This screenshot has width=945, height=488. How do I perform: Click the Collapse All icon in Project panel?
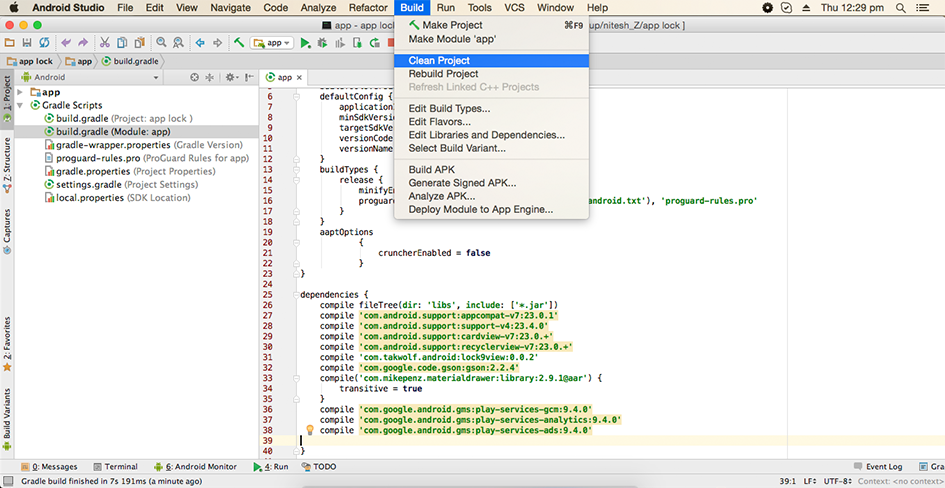[x=210, y=77]
